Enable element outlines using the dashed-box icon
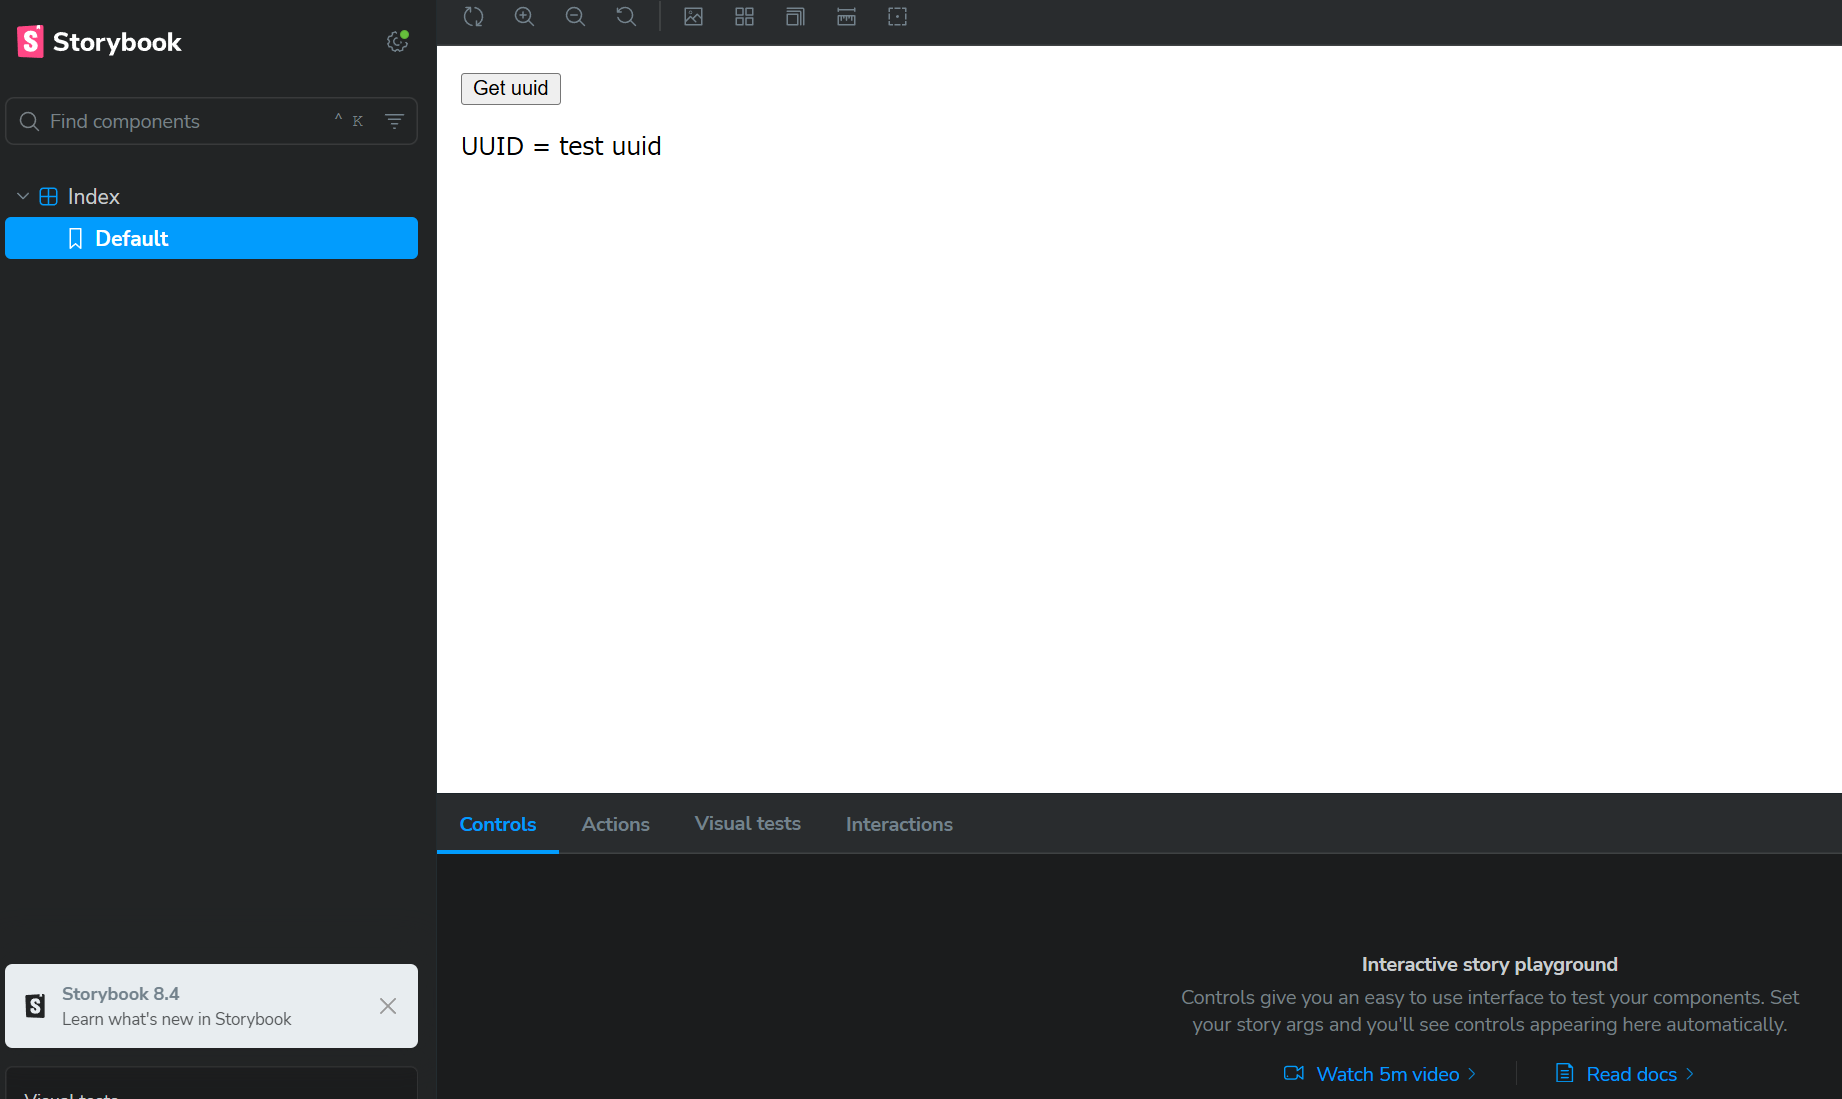This screenshot has height=1099, width=1842. [x=897, y=17]
